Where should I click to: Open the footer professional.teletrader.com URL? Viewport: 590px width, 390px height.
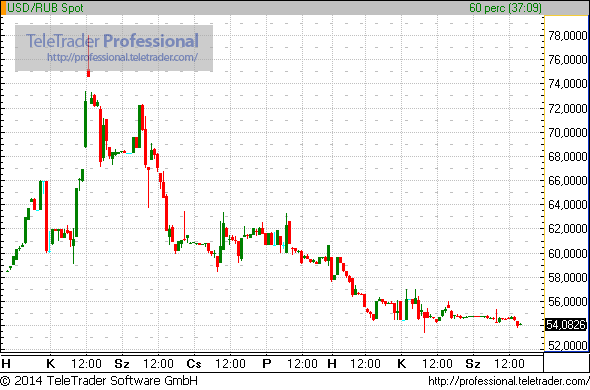[x=509, y=381]
